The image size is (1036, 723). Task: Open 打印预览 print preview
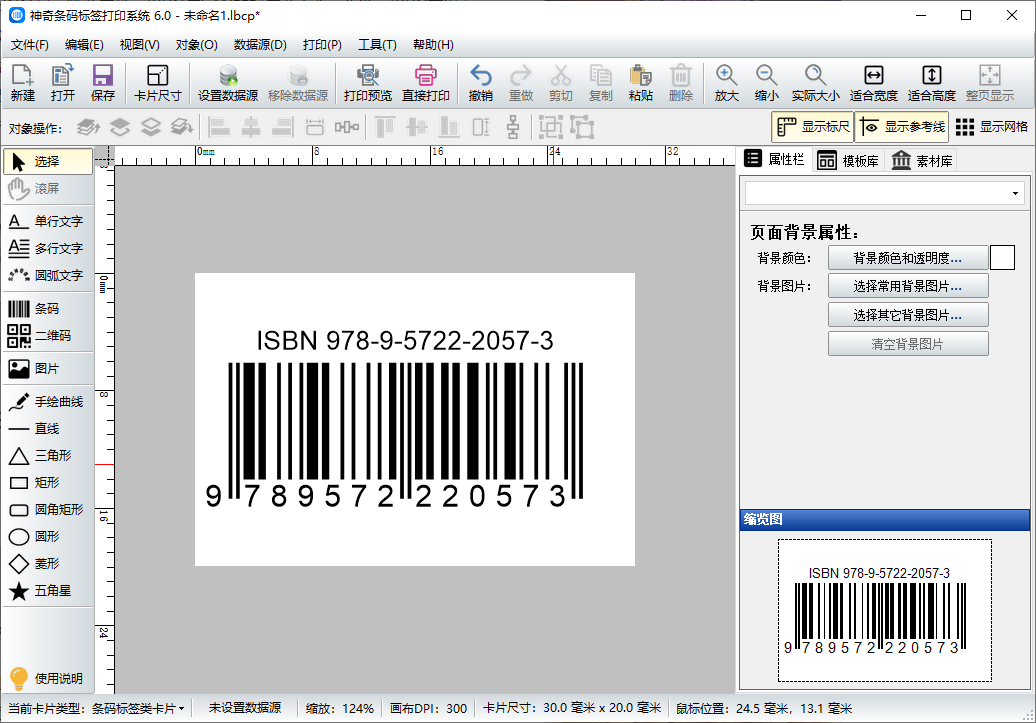[368, 82]
